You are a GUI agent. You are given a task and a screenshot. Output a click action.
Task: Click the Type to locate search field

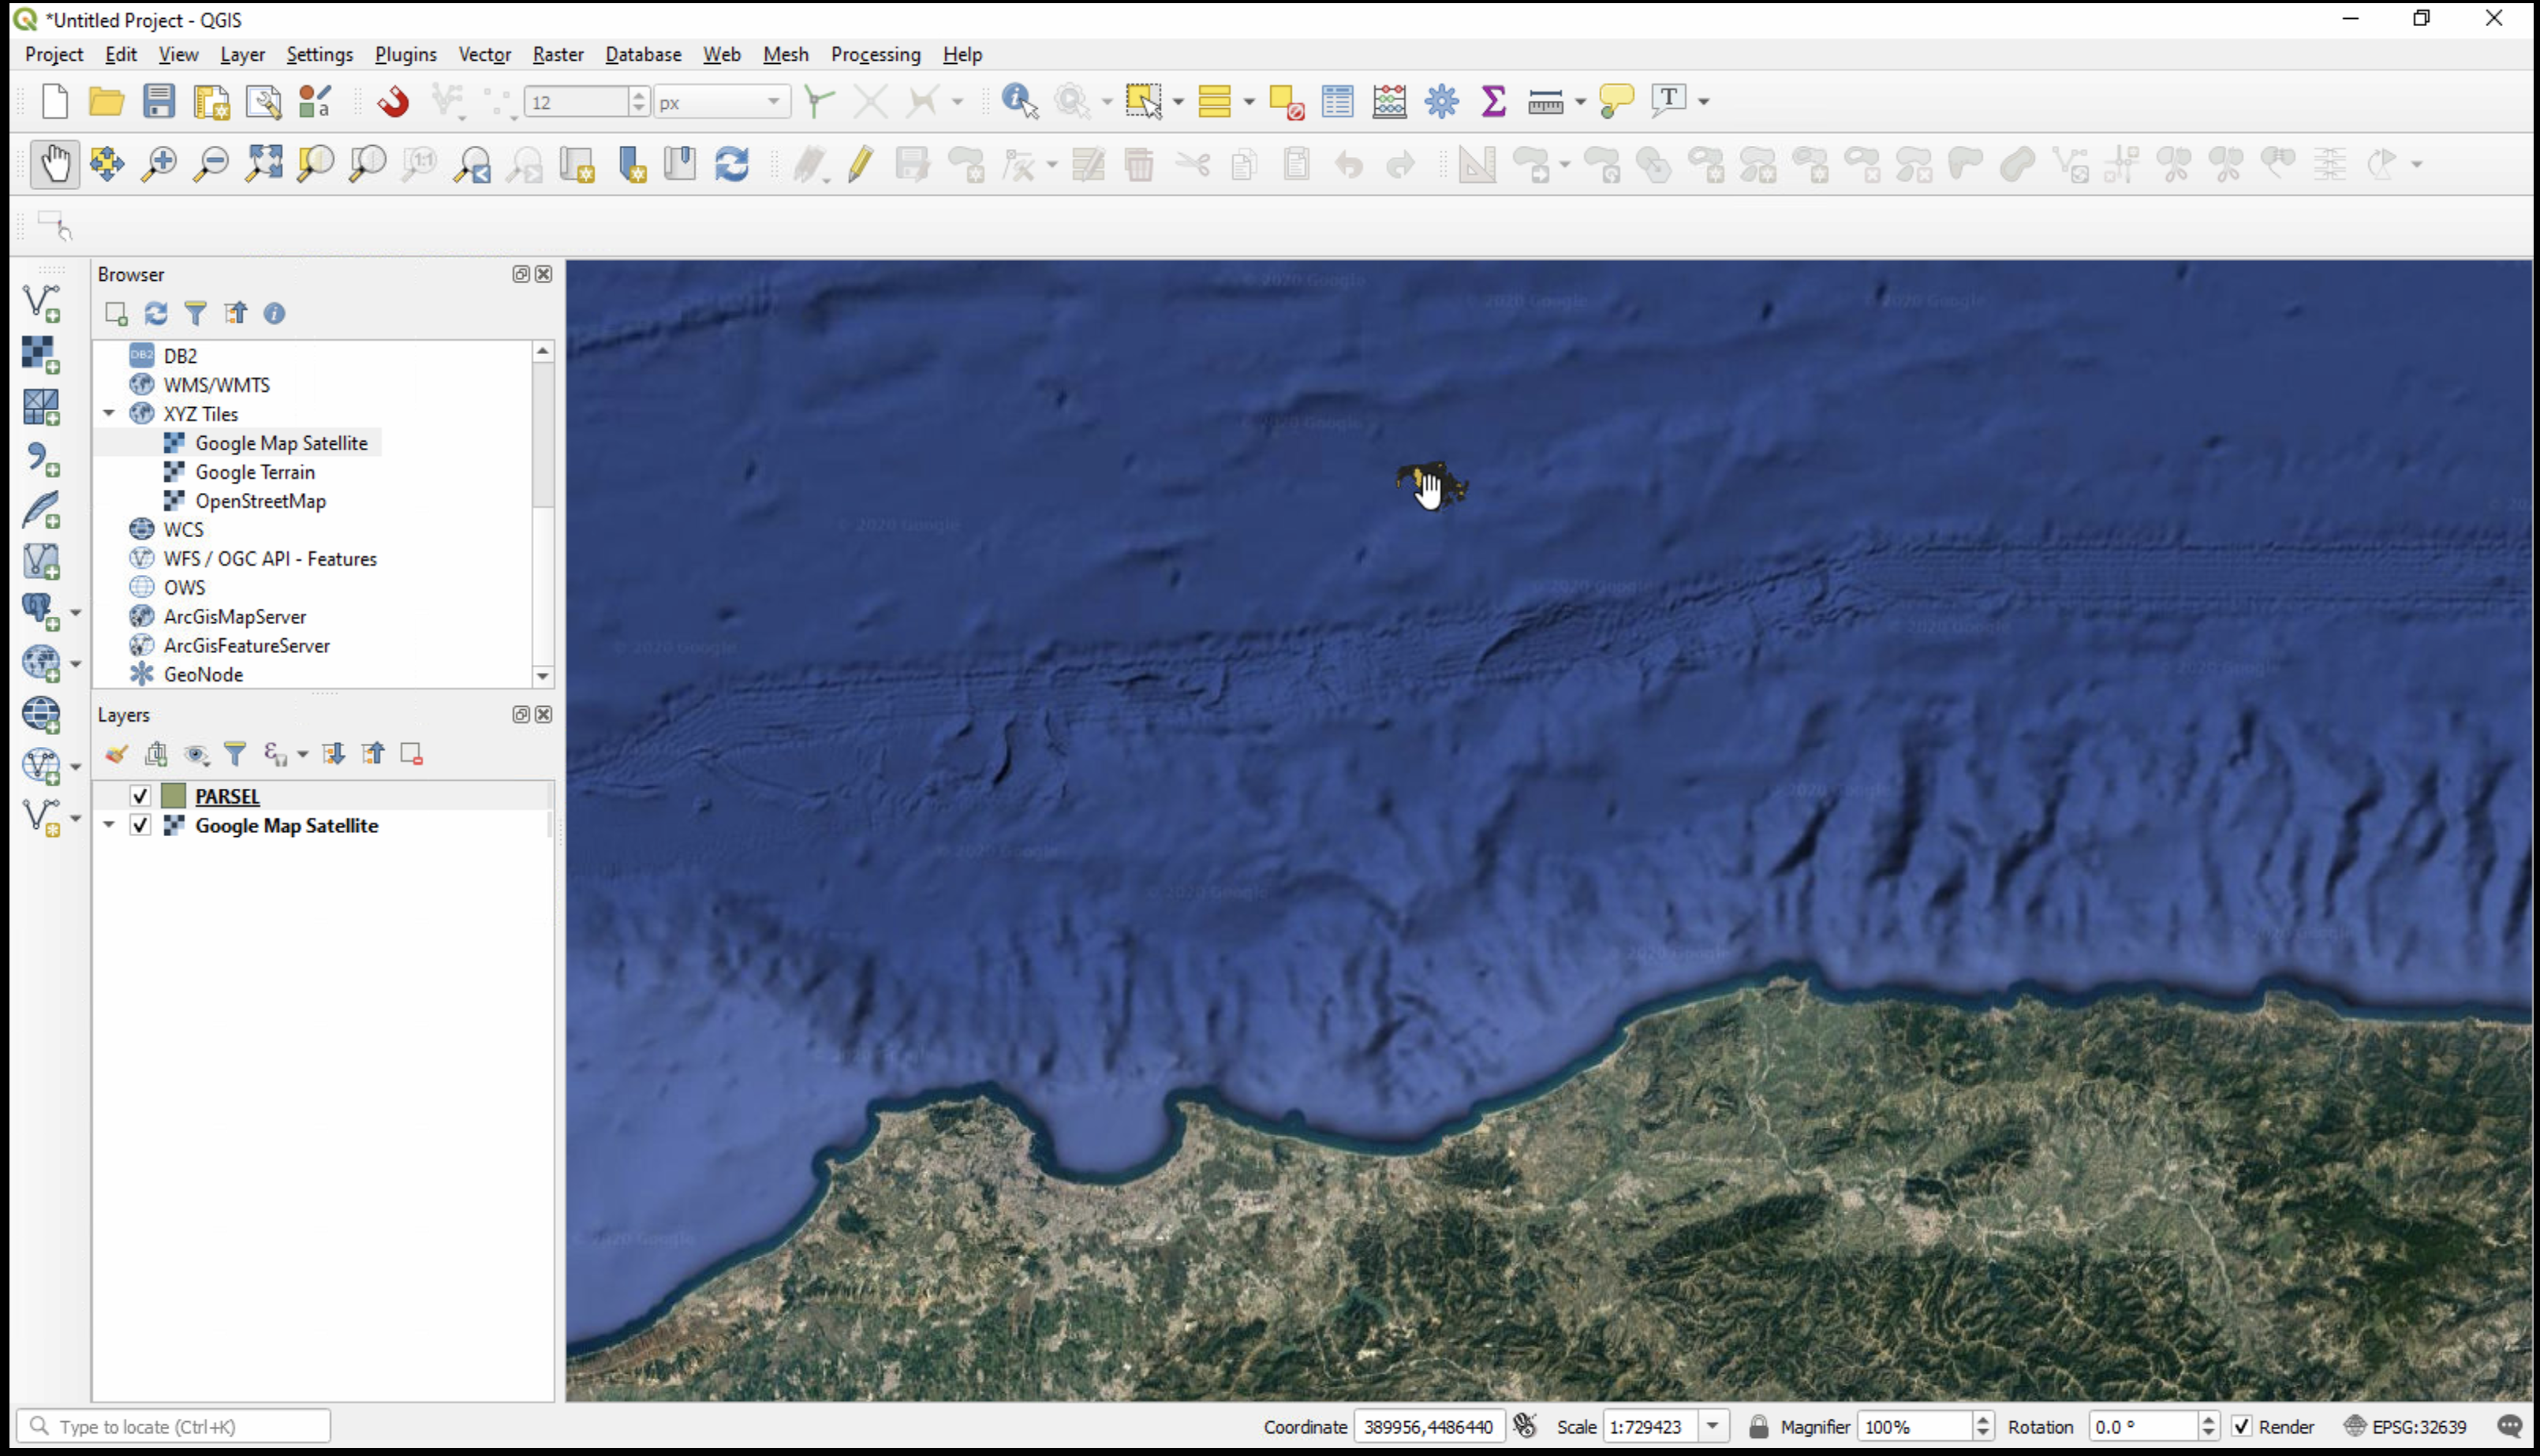pyautogui.click(x=174, y=1426)
